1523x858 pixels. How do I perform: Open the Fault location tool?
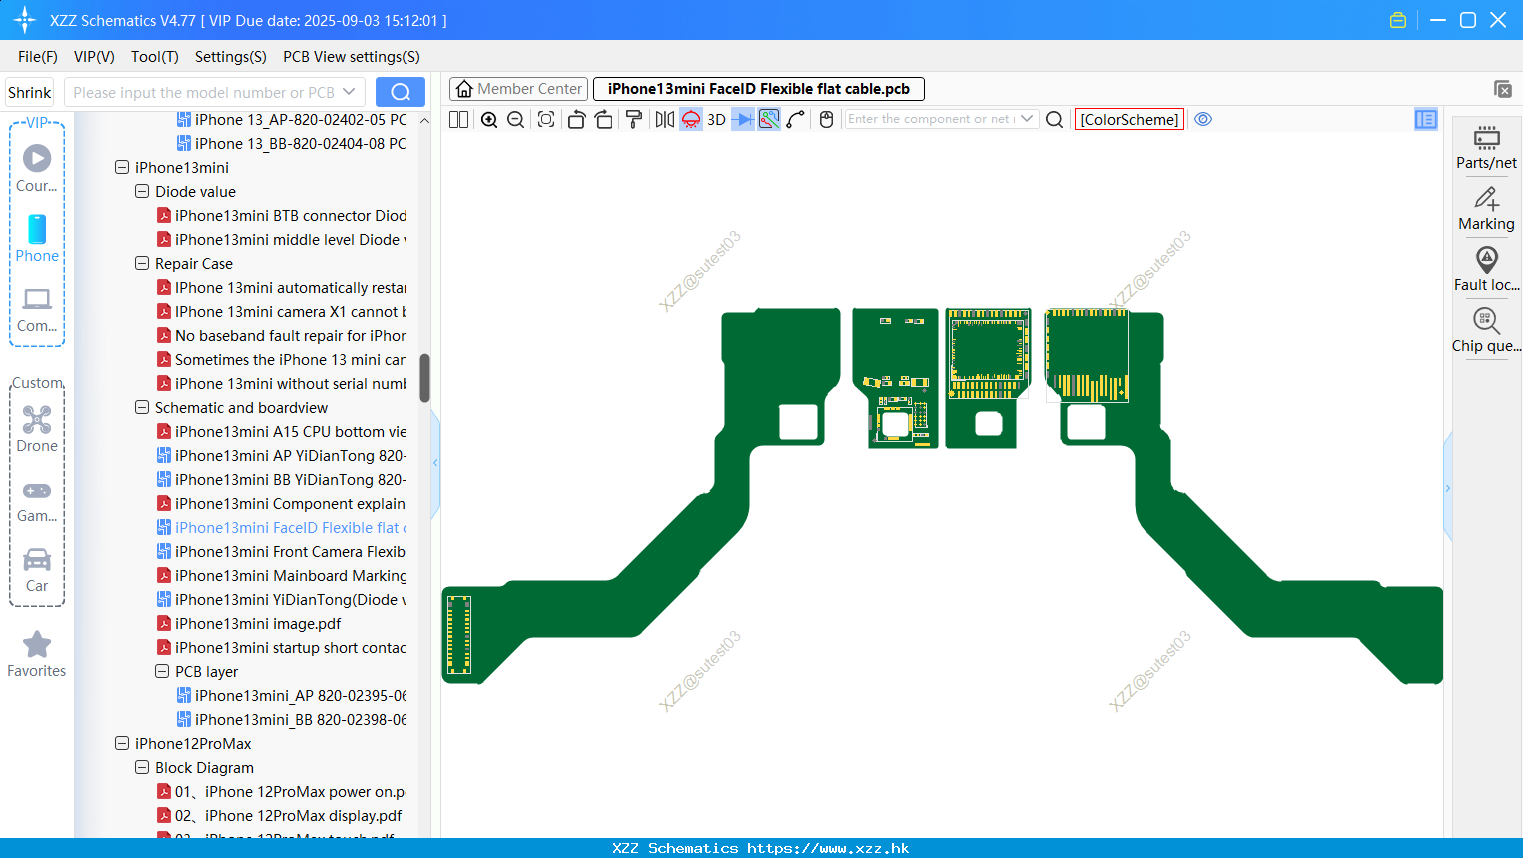point(1486,269)
